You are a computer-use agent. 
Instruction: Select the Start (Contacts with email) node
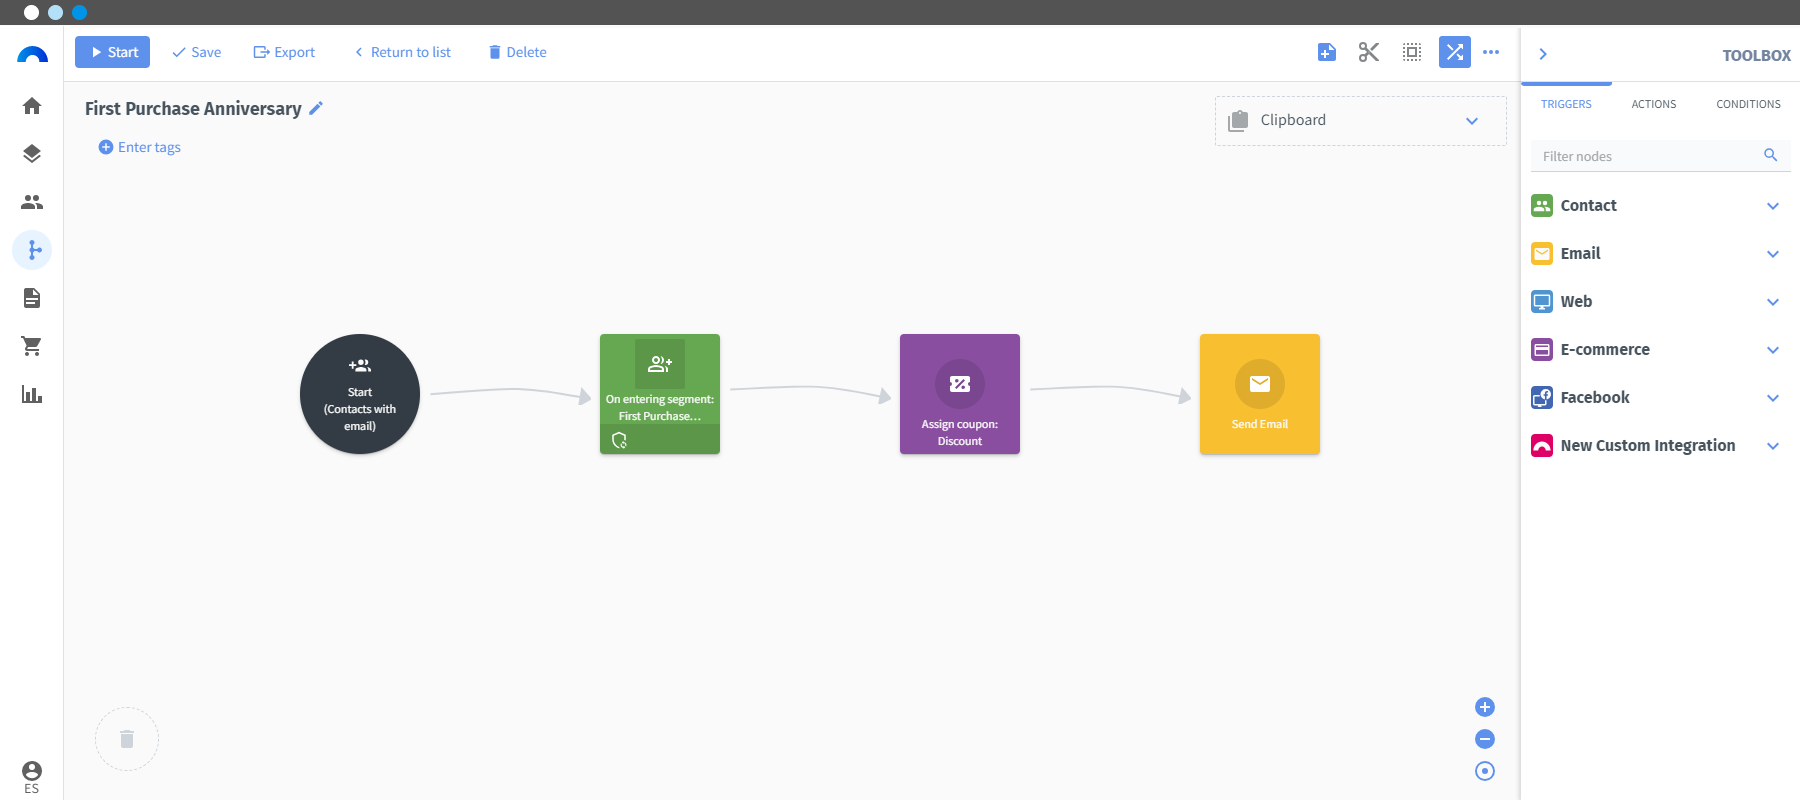pos(360,394)
